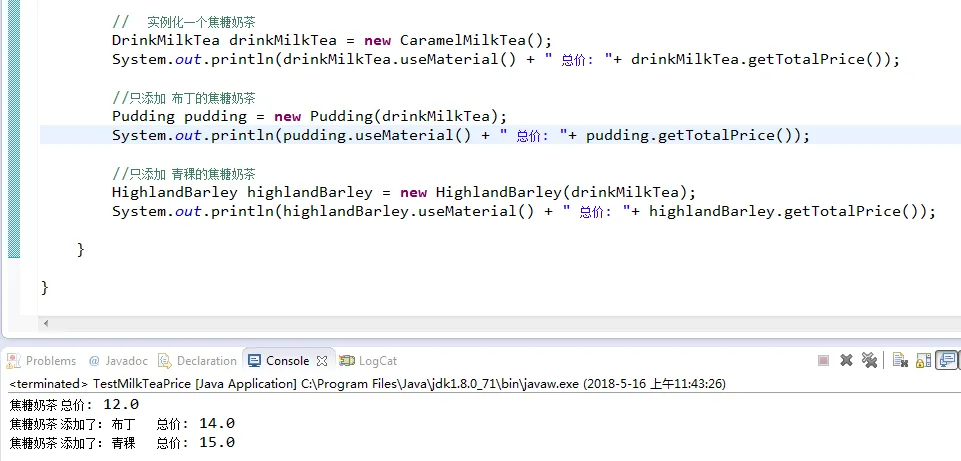Image resolution: width=961 pixels, height=461 pixels.
Task: Click the blue fold range bar in editor ruler
Action: pos(13,129)
